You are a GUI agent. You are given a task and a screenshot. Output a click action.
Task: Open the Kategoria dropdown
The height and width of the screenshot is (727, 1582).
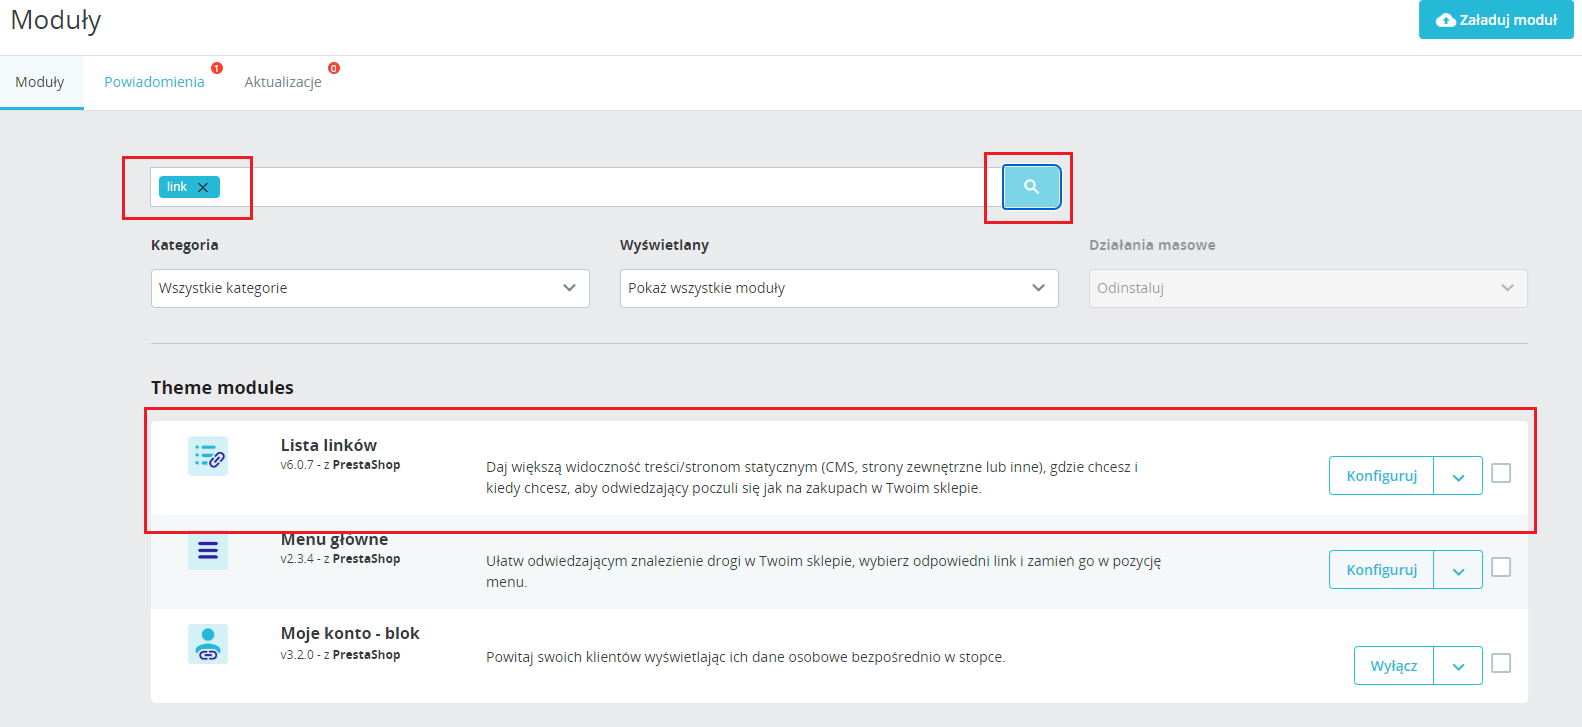[x=370, y=288]
